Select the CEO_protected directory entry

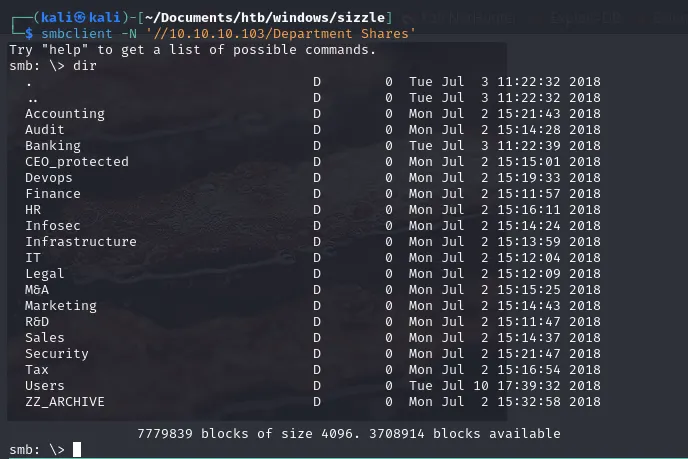coord(77,162)
